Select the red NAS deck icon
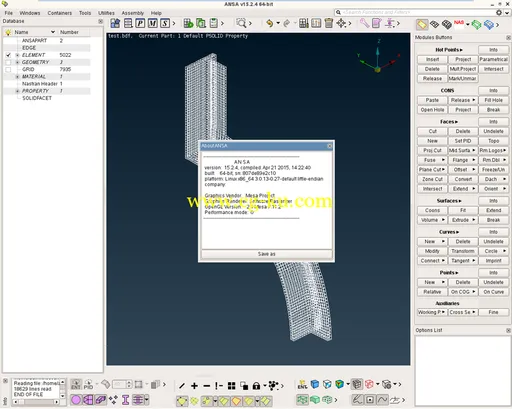This screenshot has height=409, width=512. 459,24
